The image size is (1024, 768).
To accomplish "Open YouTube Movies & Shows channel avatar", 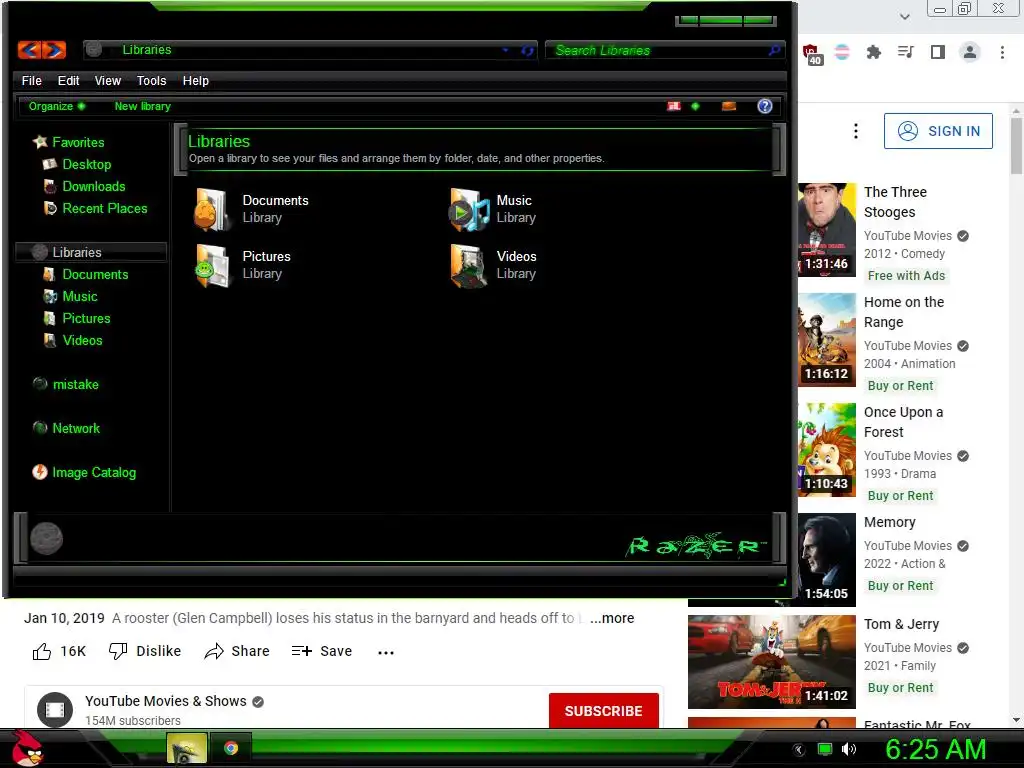I will coord(55,710).
